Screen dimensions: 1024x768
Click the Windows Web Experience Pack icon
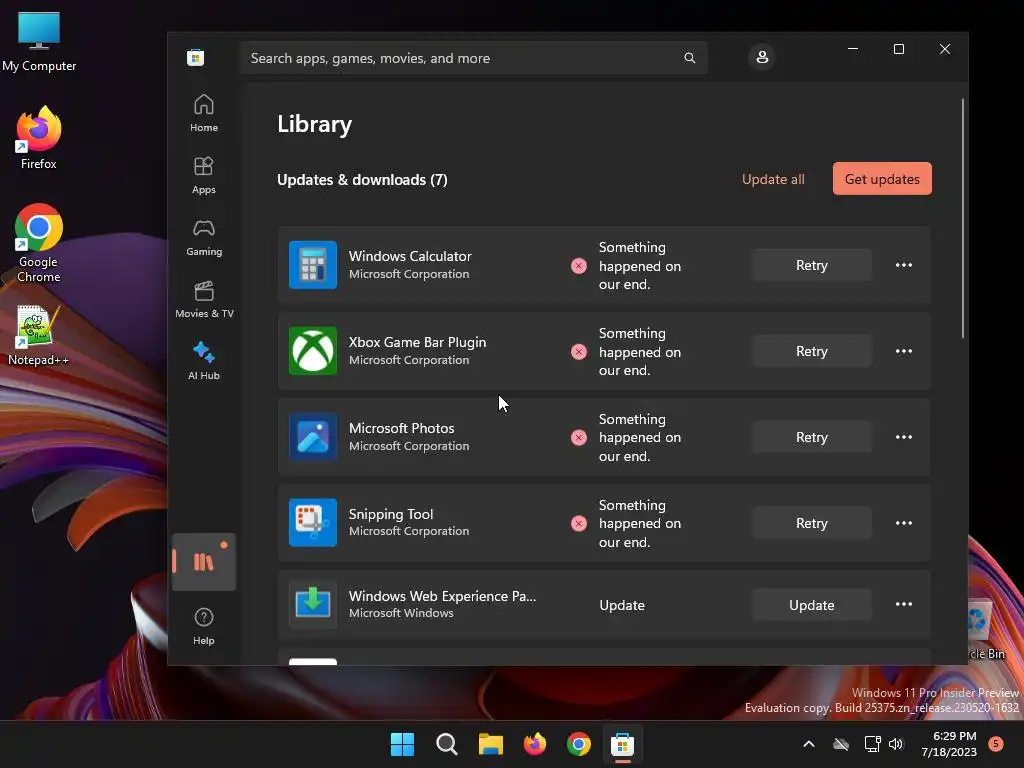pos(313,604)
